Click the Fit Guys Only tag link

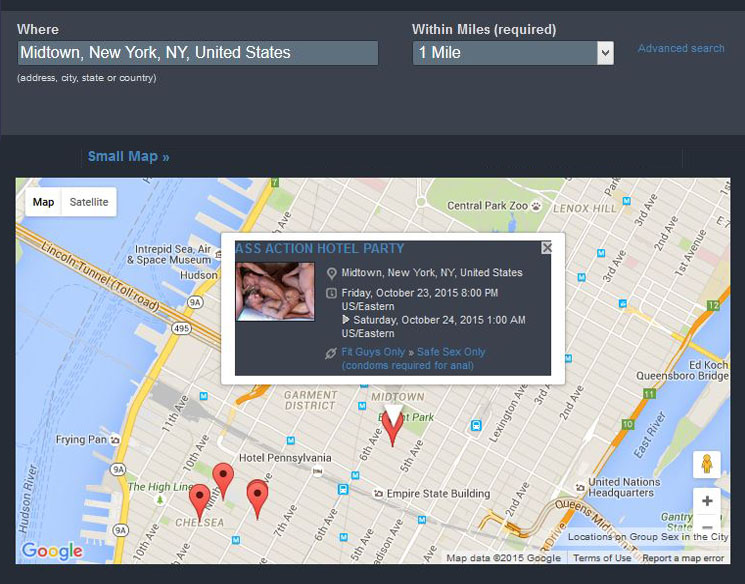pos(373,352)
